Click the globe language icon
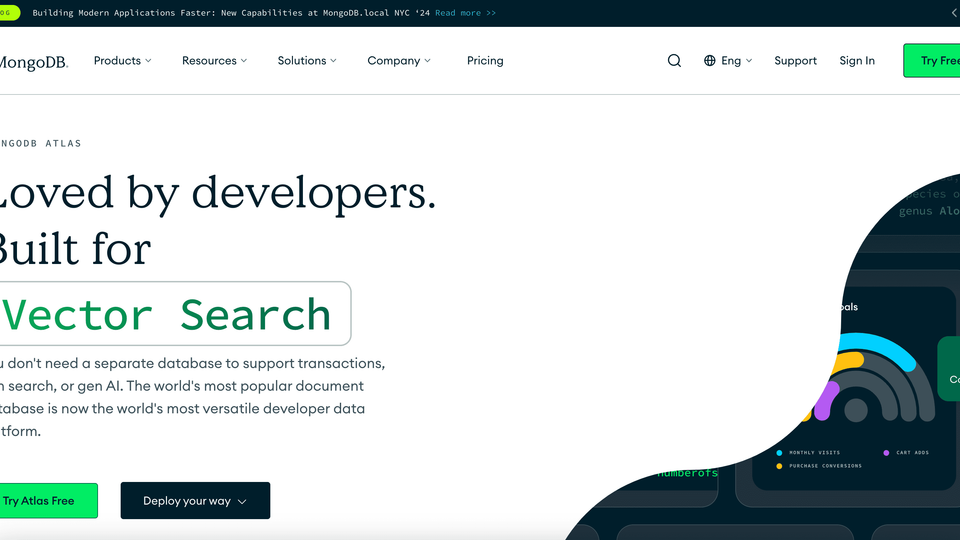 [710, 61]
